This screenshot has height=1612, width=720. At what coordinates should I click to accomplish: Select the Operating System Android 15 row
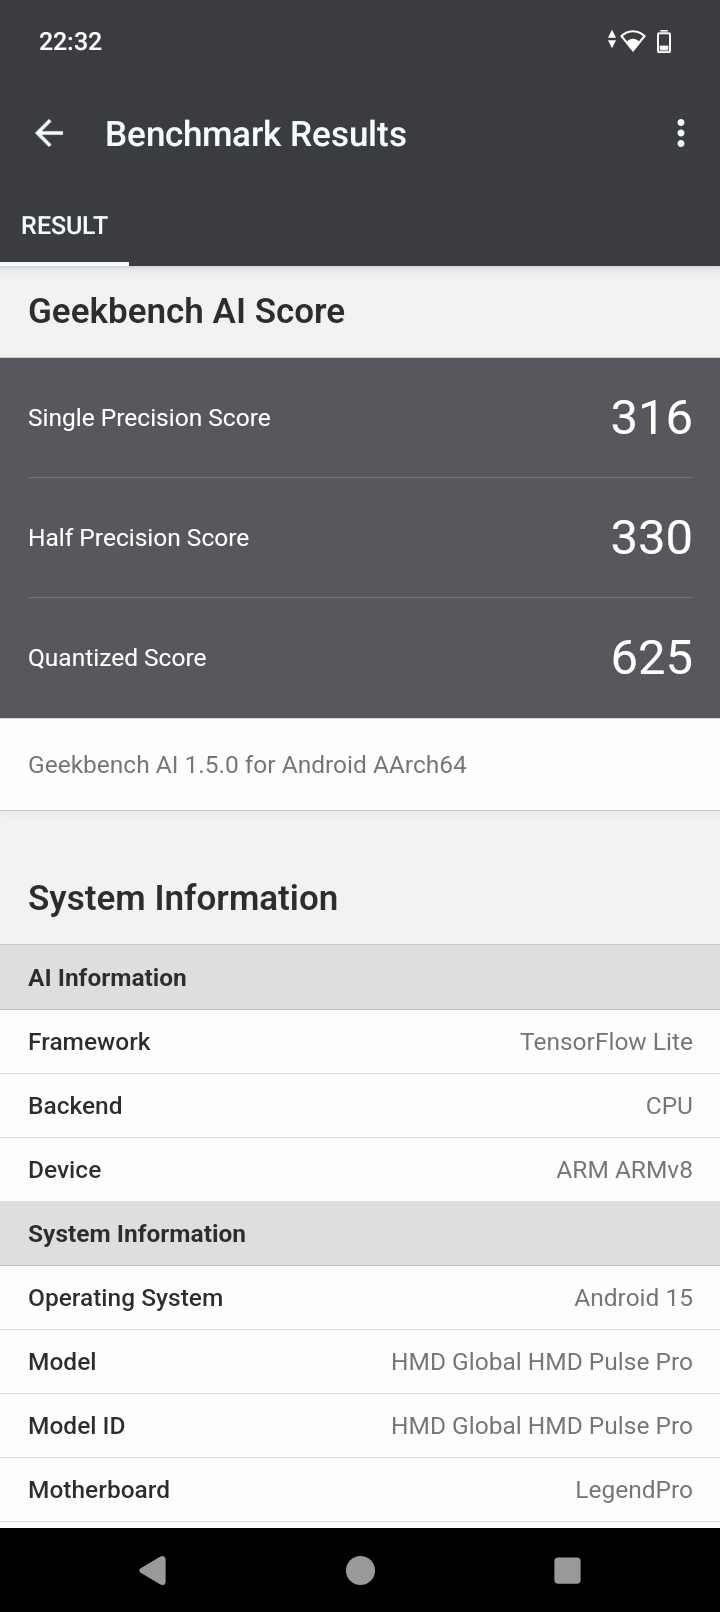click(x=360, y=1297)
